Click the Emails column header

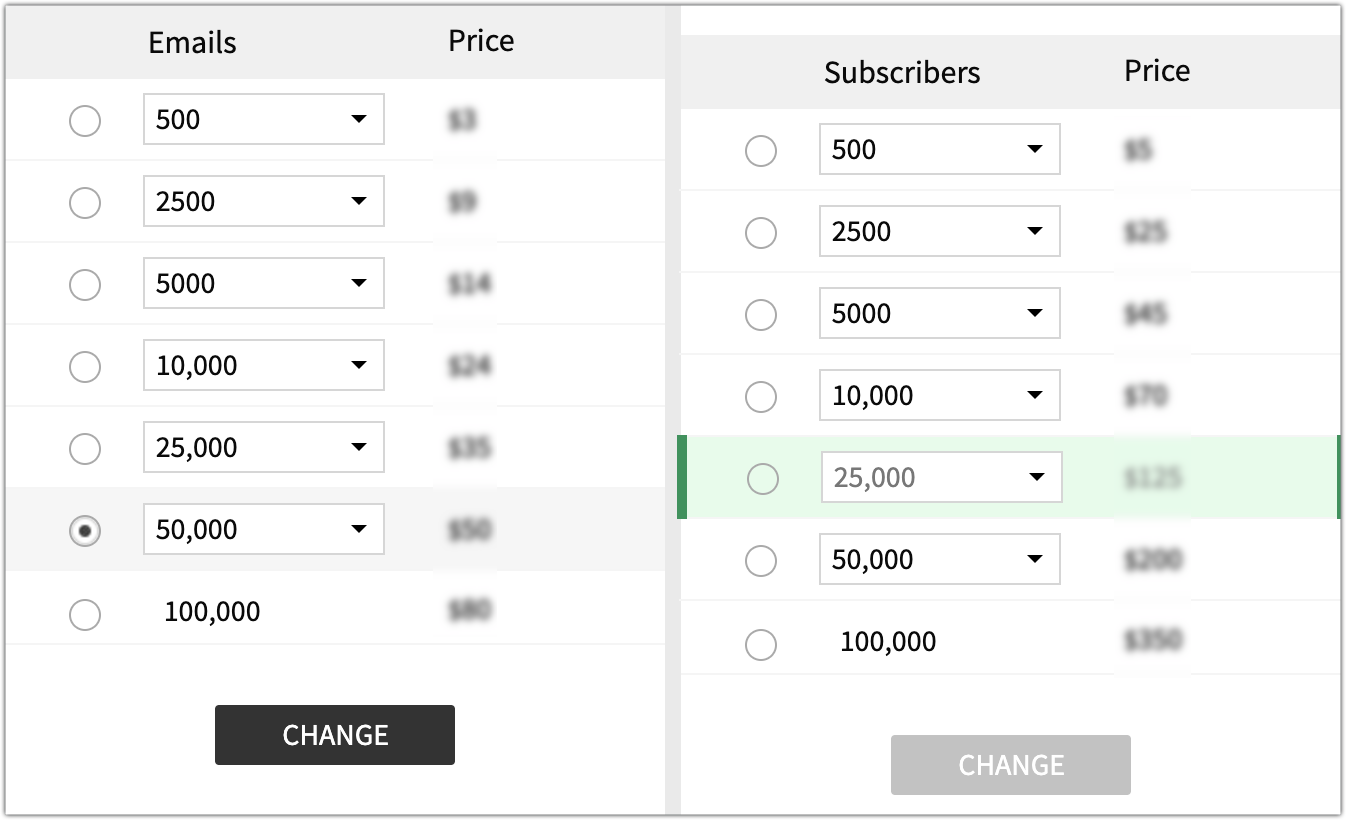point(192,43)
